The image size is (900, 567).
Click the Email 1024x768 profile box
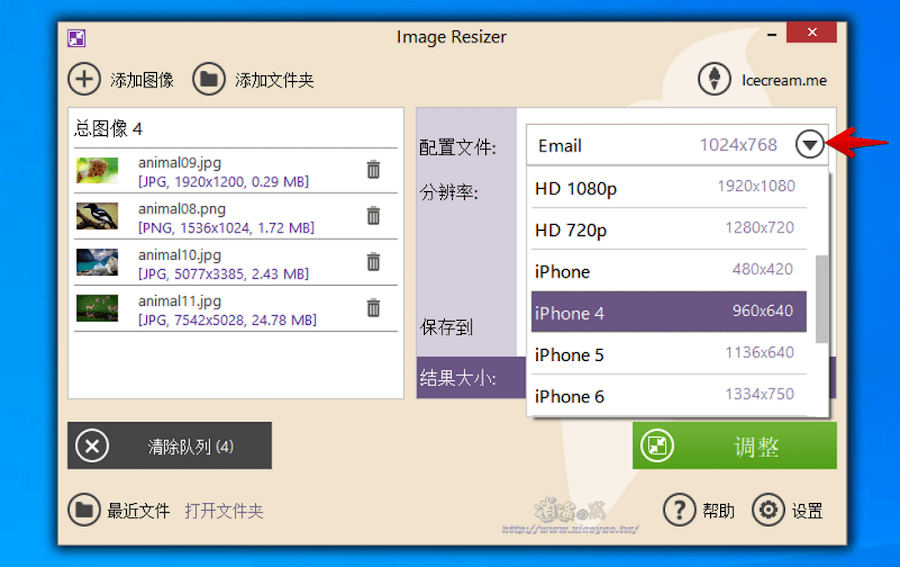[x=677, y=145]
